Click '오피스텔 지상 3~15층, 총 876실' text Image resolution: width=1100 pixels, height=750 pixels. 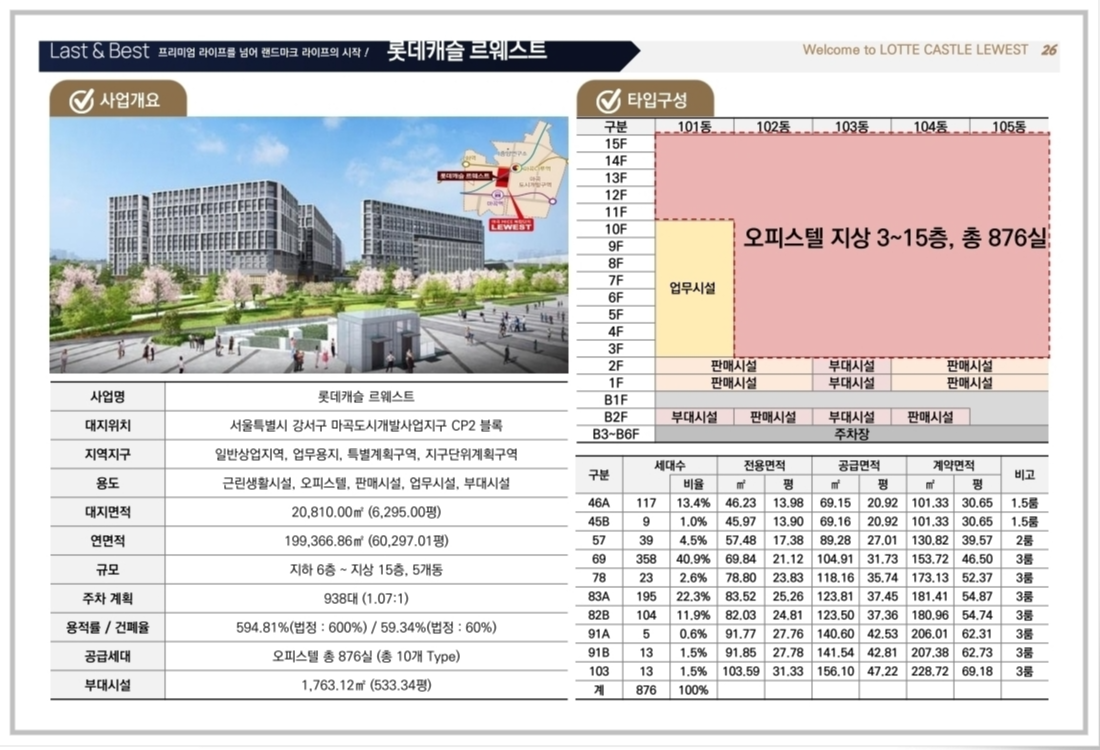894,239
